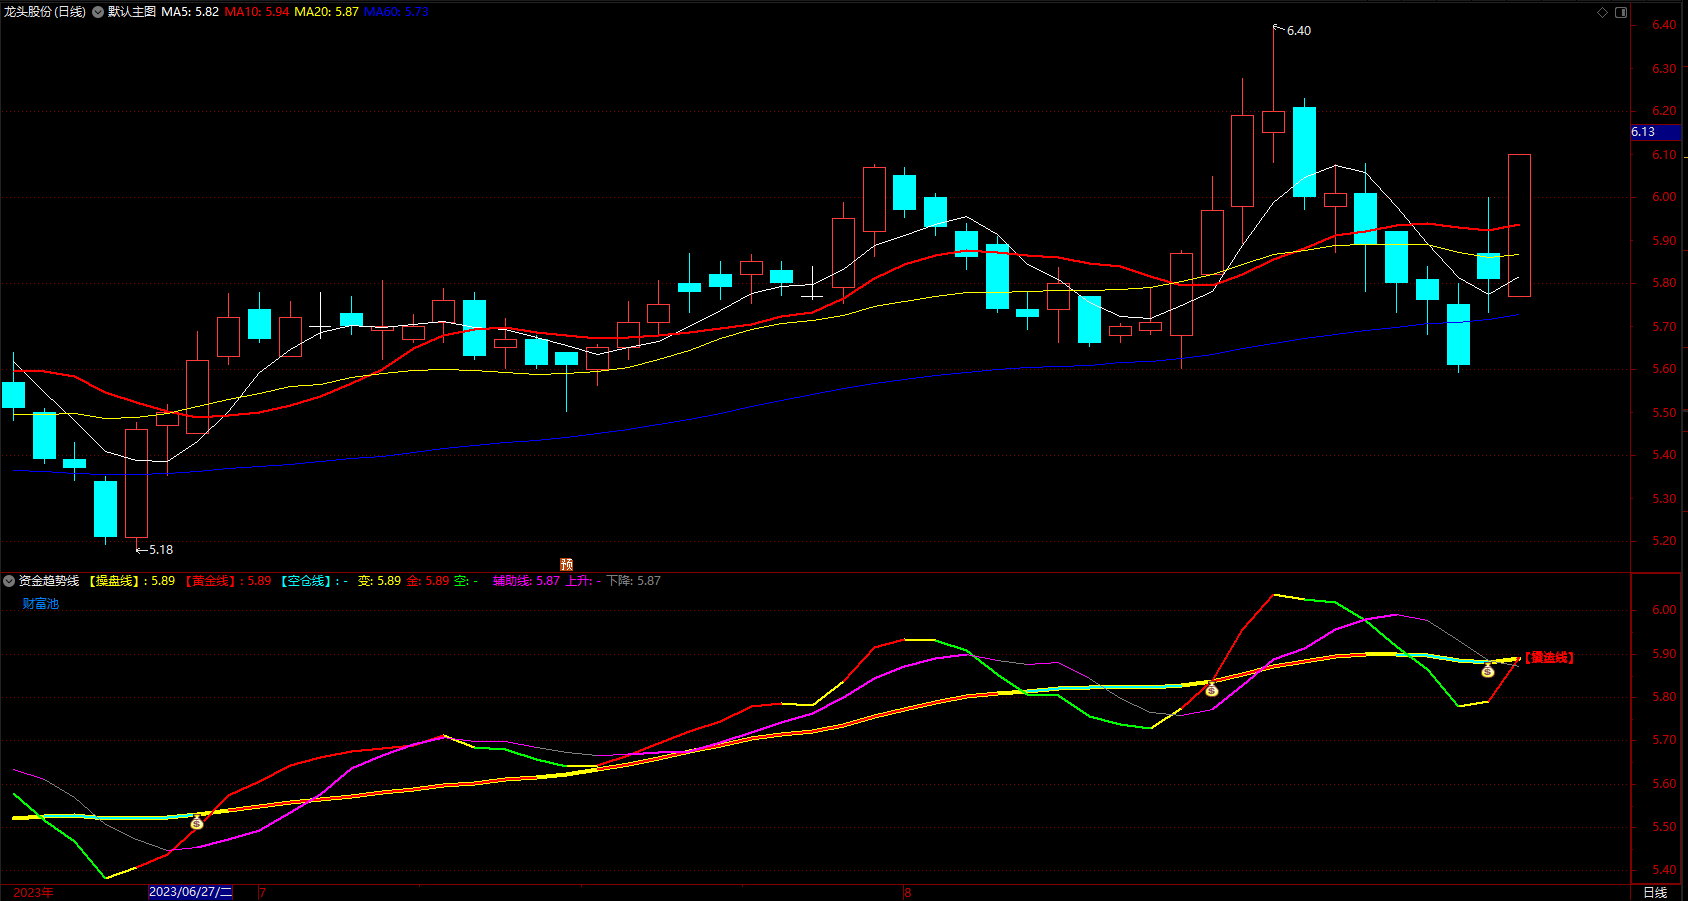Click the 资金趋势线 indicator name

click(49, 581)
